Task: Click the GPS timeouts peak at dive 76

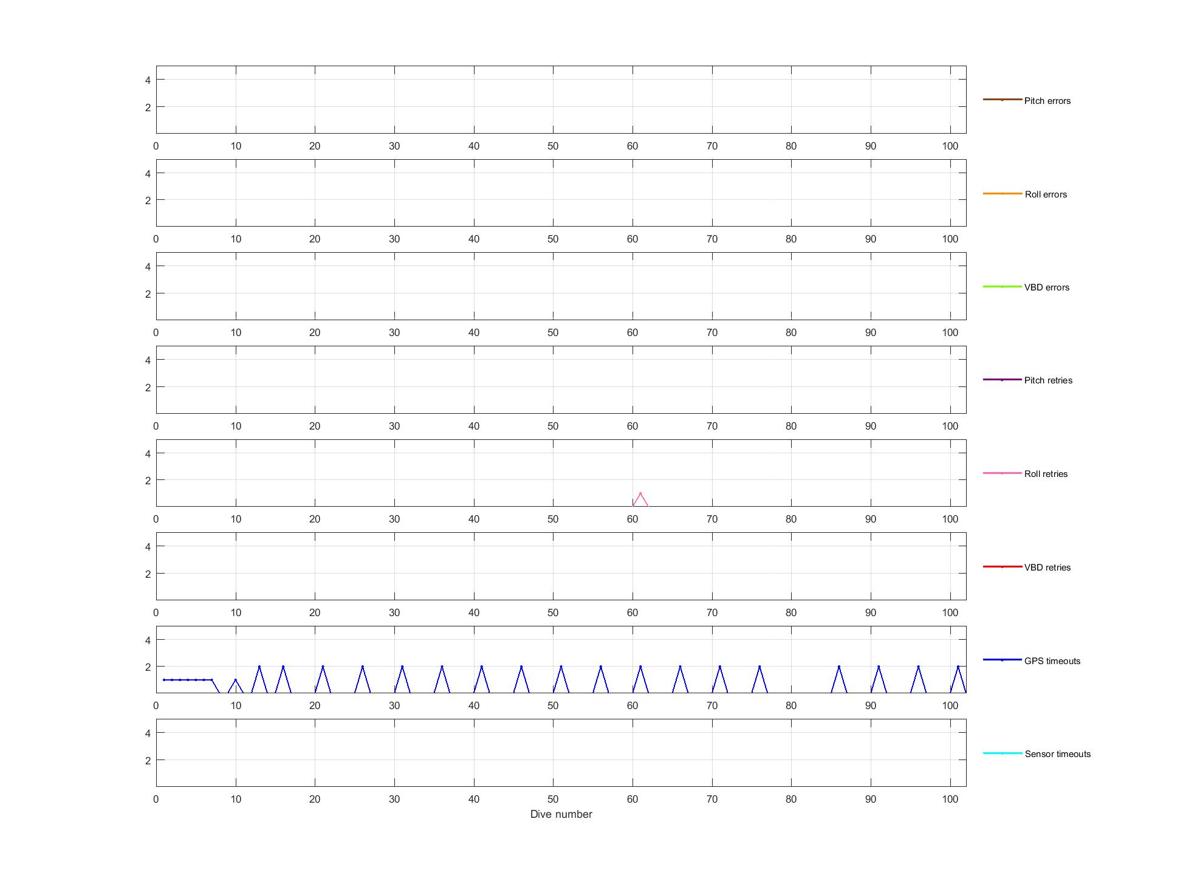Action: (x=759, y=667)
